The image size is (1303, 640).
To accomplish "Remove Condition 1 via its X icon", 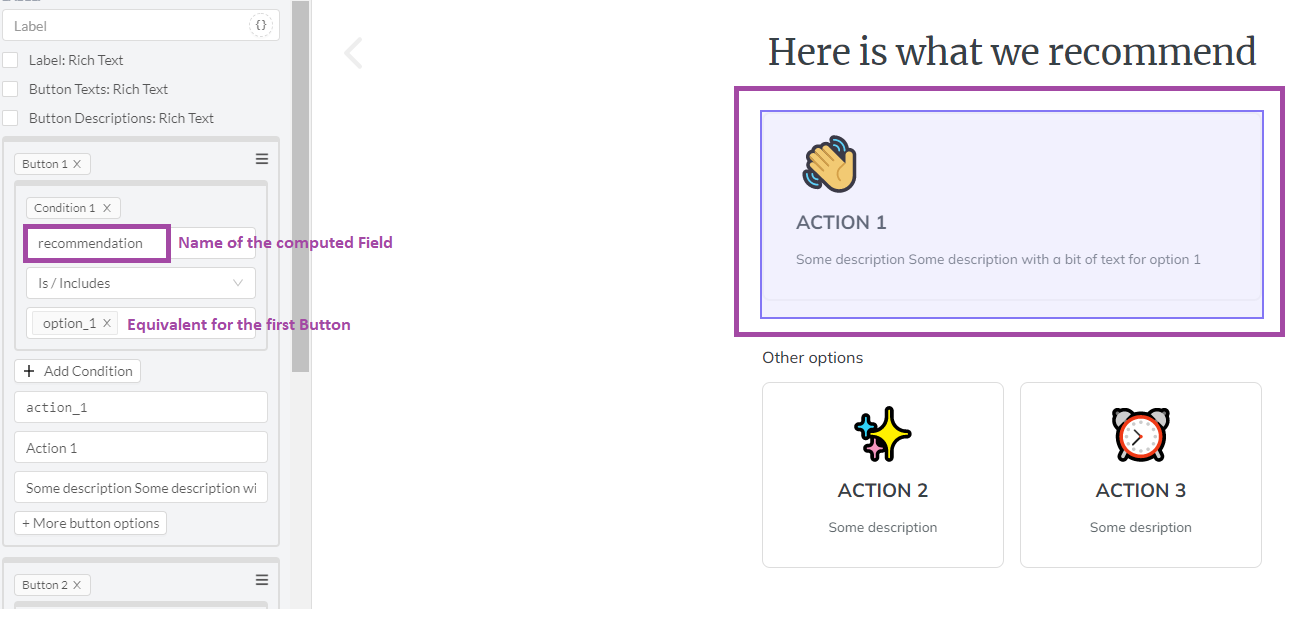I will coord(107,208).
